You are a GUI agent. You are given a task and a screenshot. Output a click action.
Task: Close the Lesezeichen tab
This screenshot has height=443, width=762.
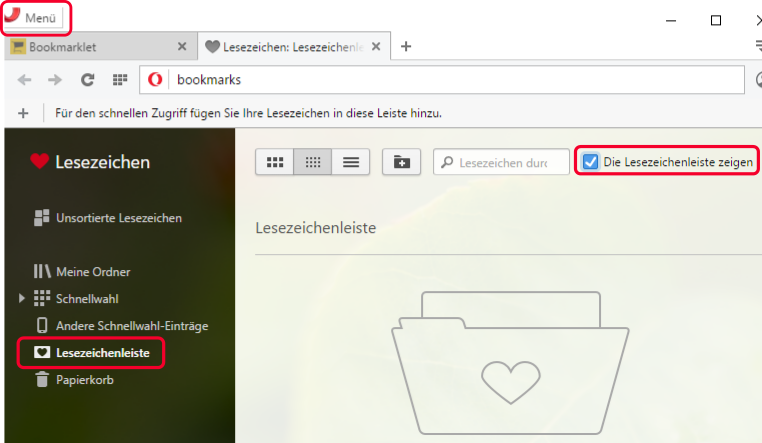tap(376, 47)
